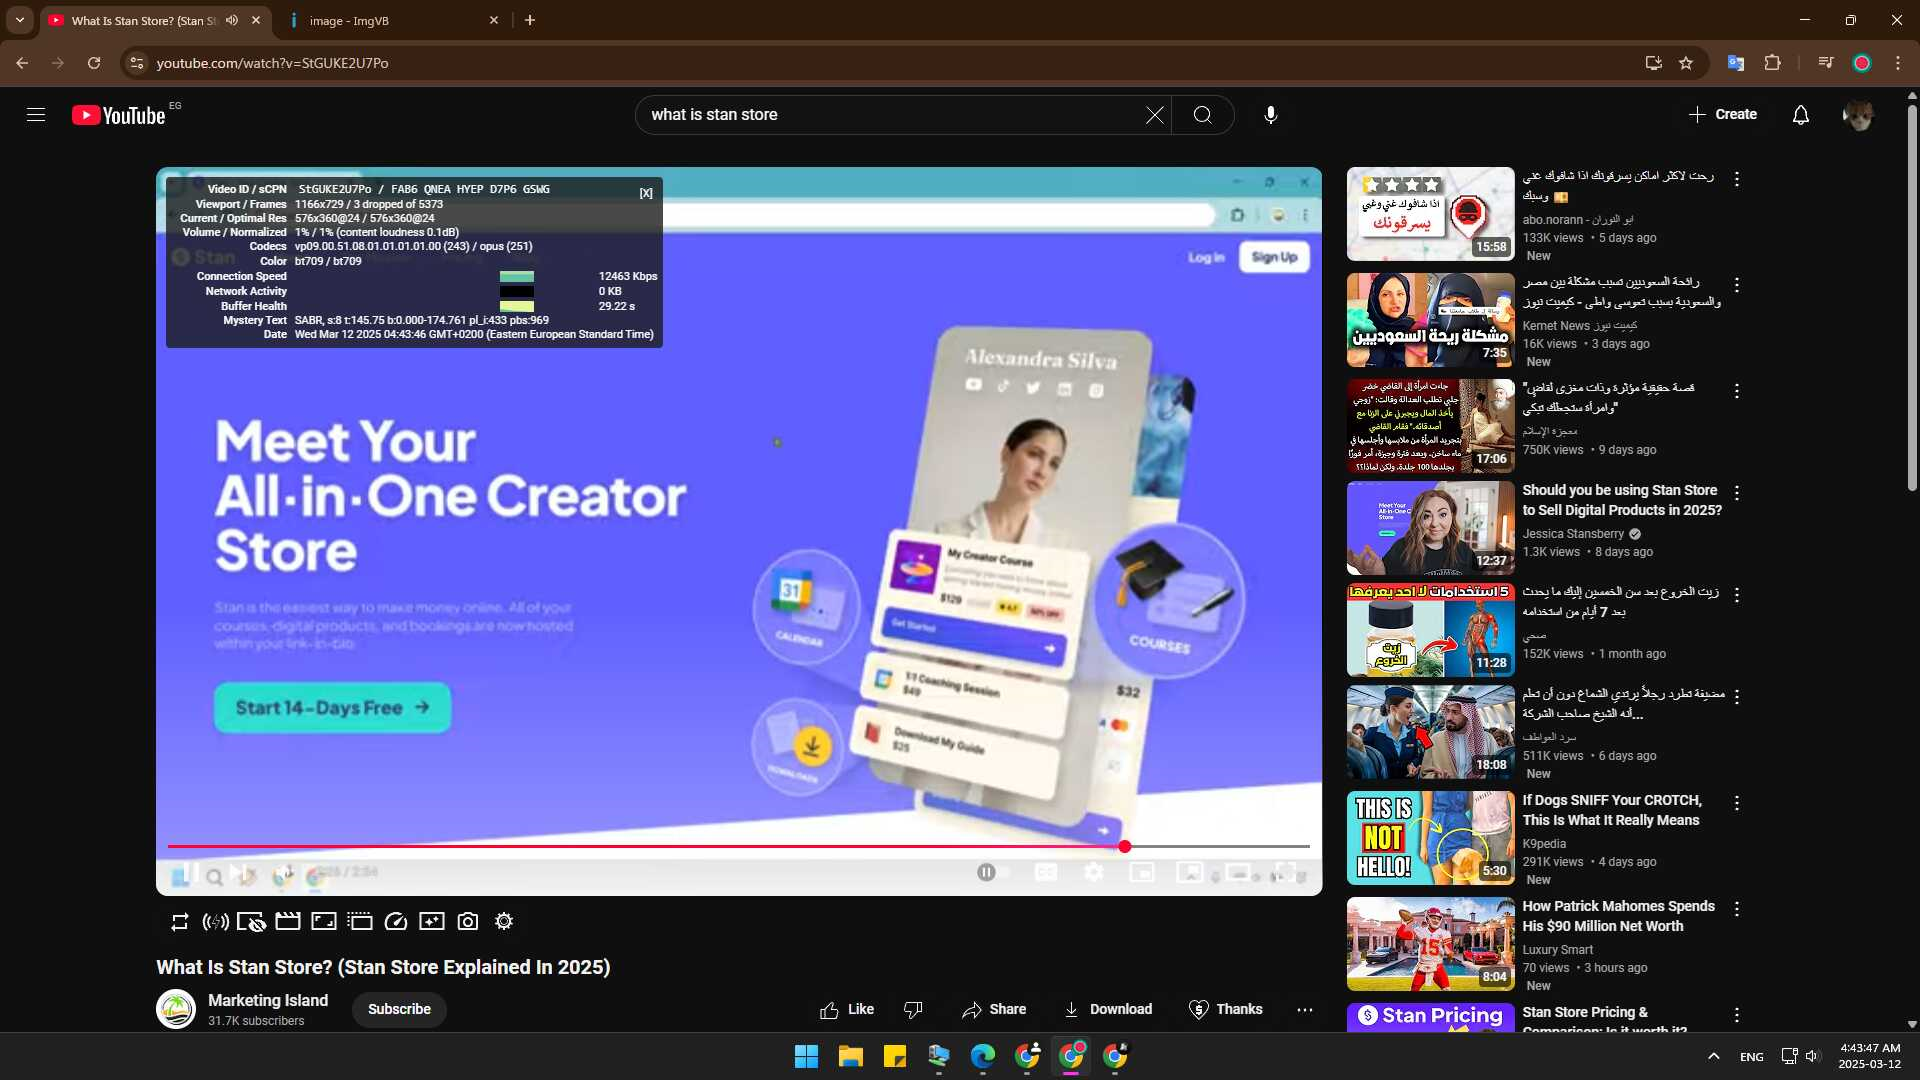Open 'If Dogs SNIFF Your CROTCH' video title
The height and width of the screenshot is (1080, 1920).
tap(1611, 810)
